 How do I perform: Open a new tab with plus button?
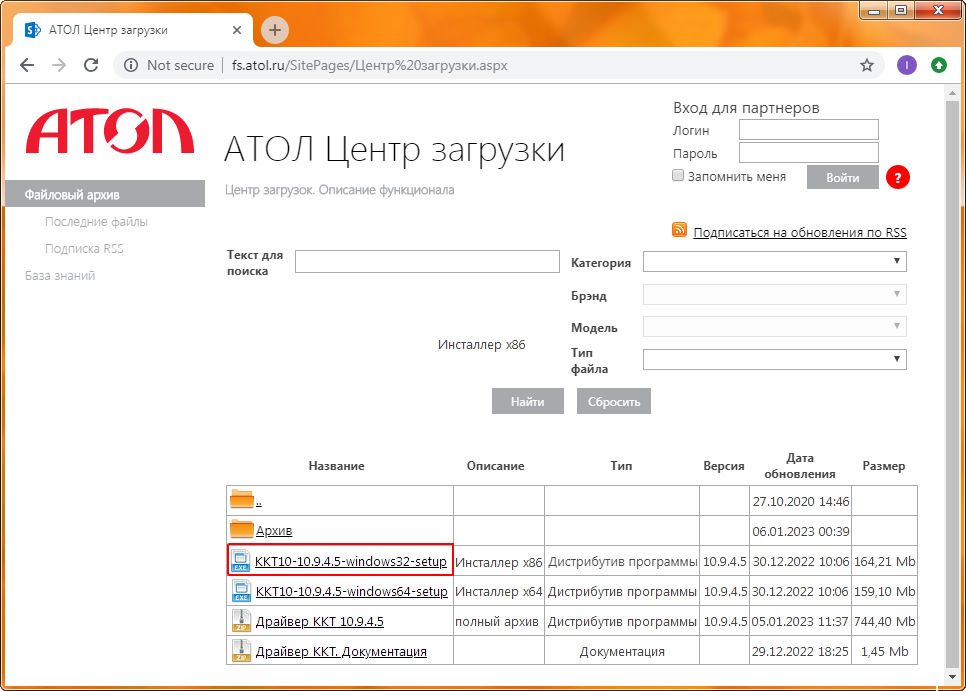(x=275, y=30)
